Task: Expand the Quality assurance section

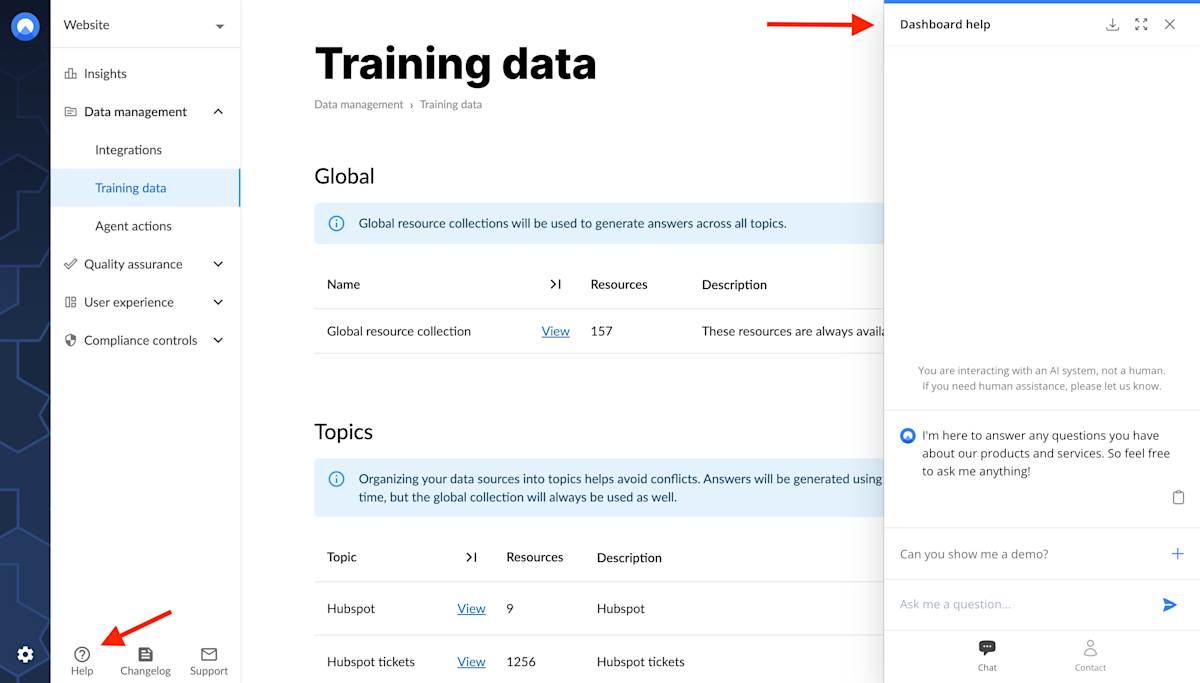Action: pos(218,264)
